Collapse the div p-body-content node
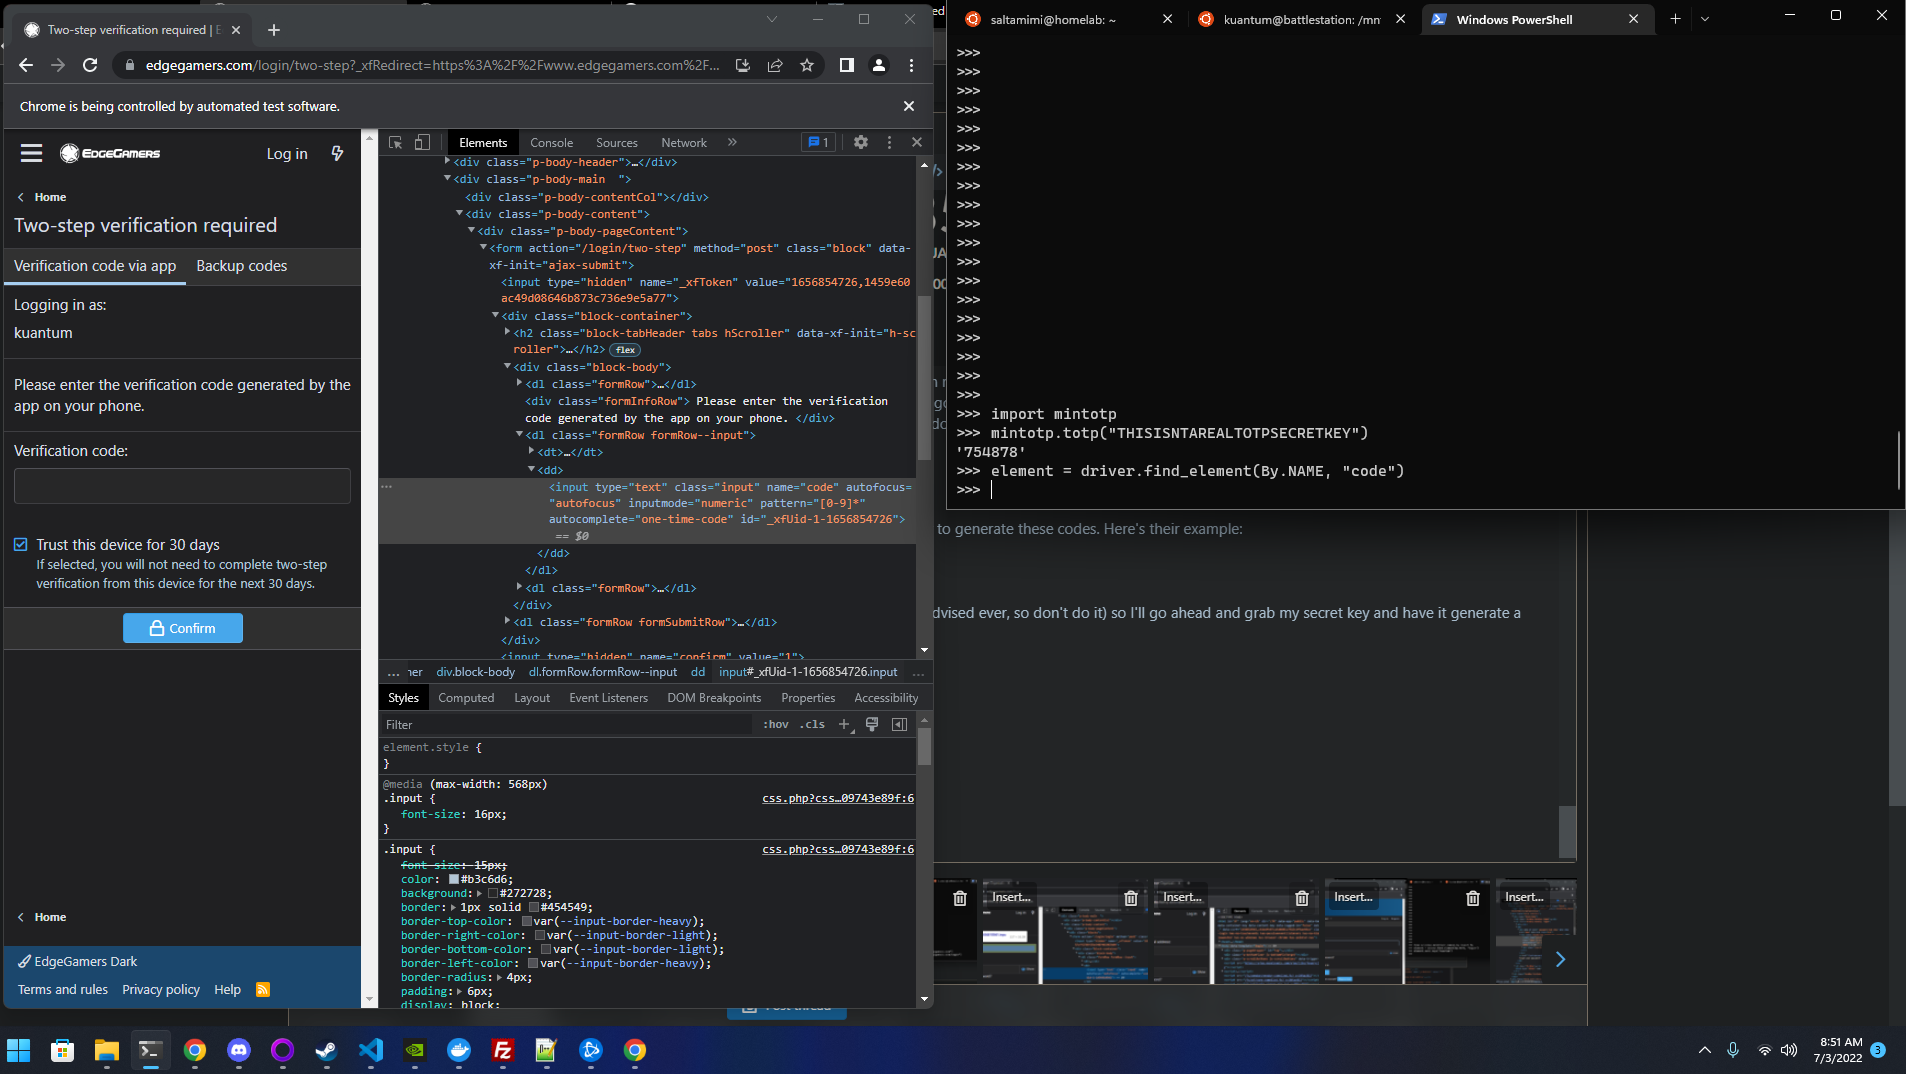 pyautogui.click(x=460, y=213)
